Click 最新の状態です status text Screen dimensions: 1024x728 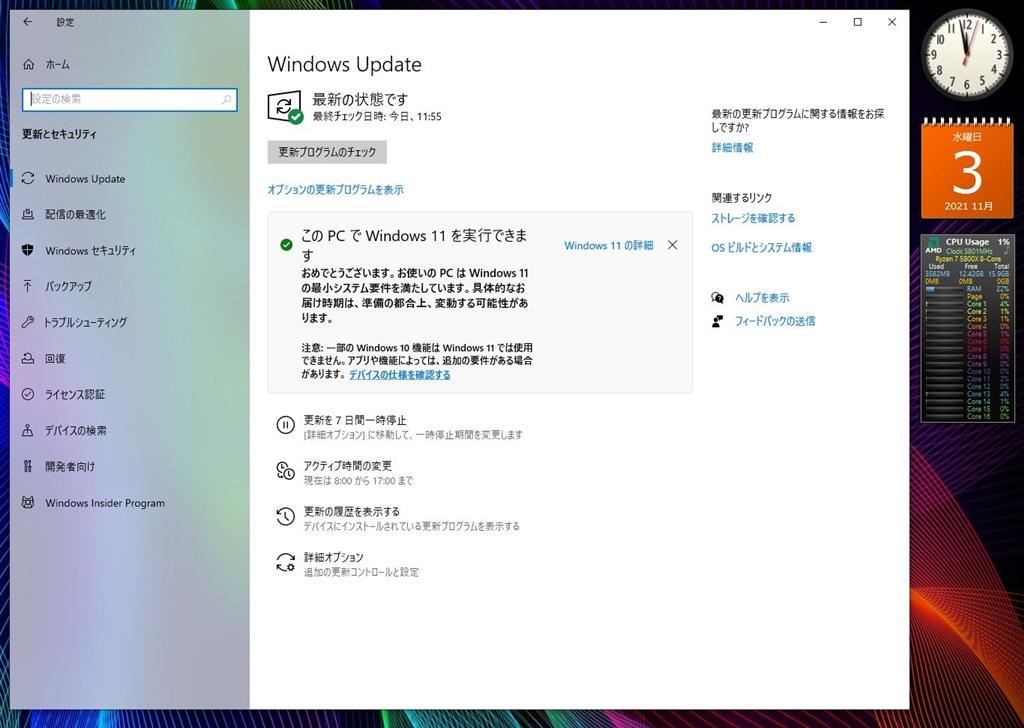tap(360, 99)
